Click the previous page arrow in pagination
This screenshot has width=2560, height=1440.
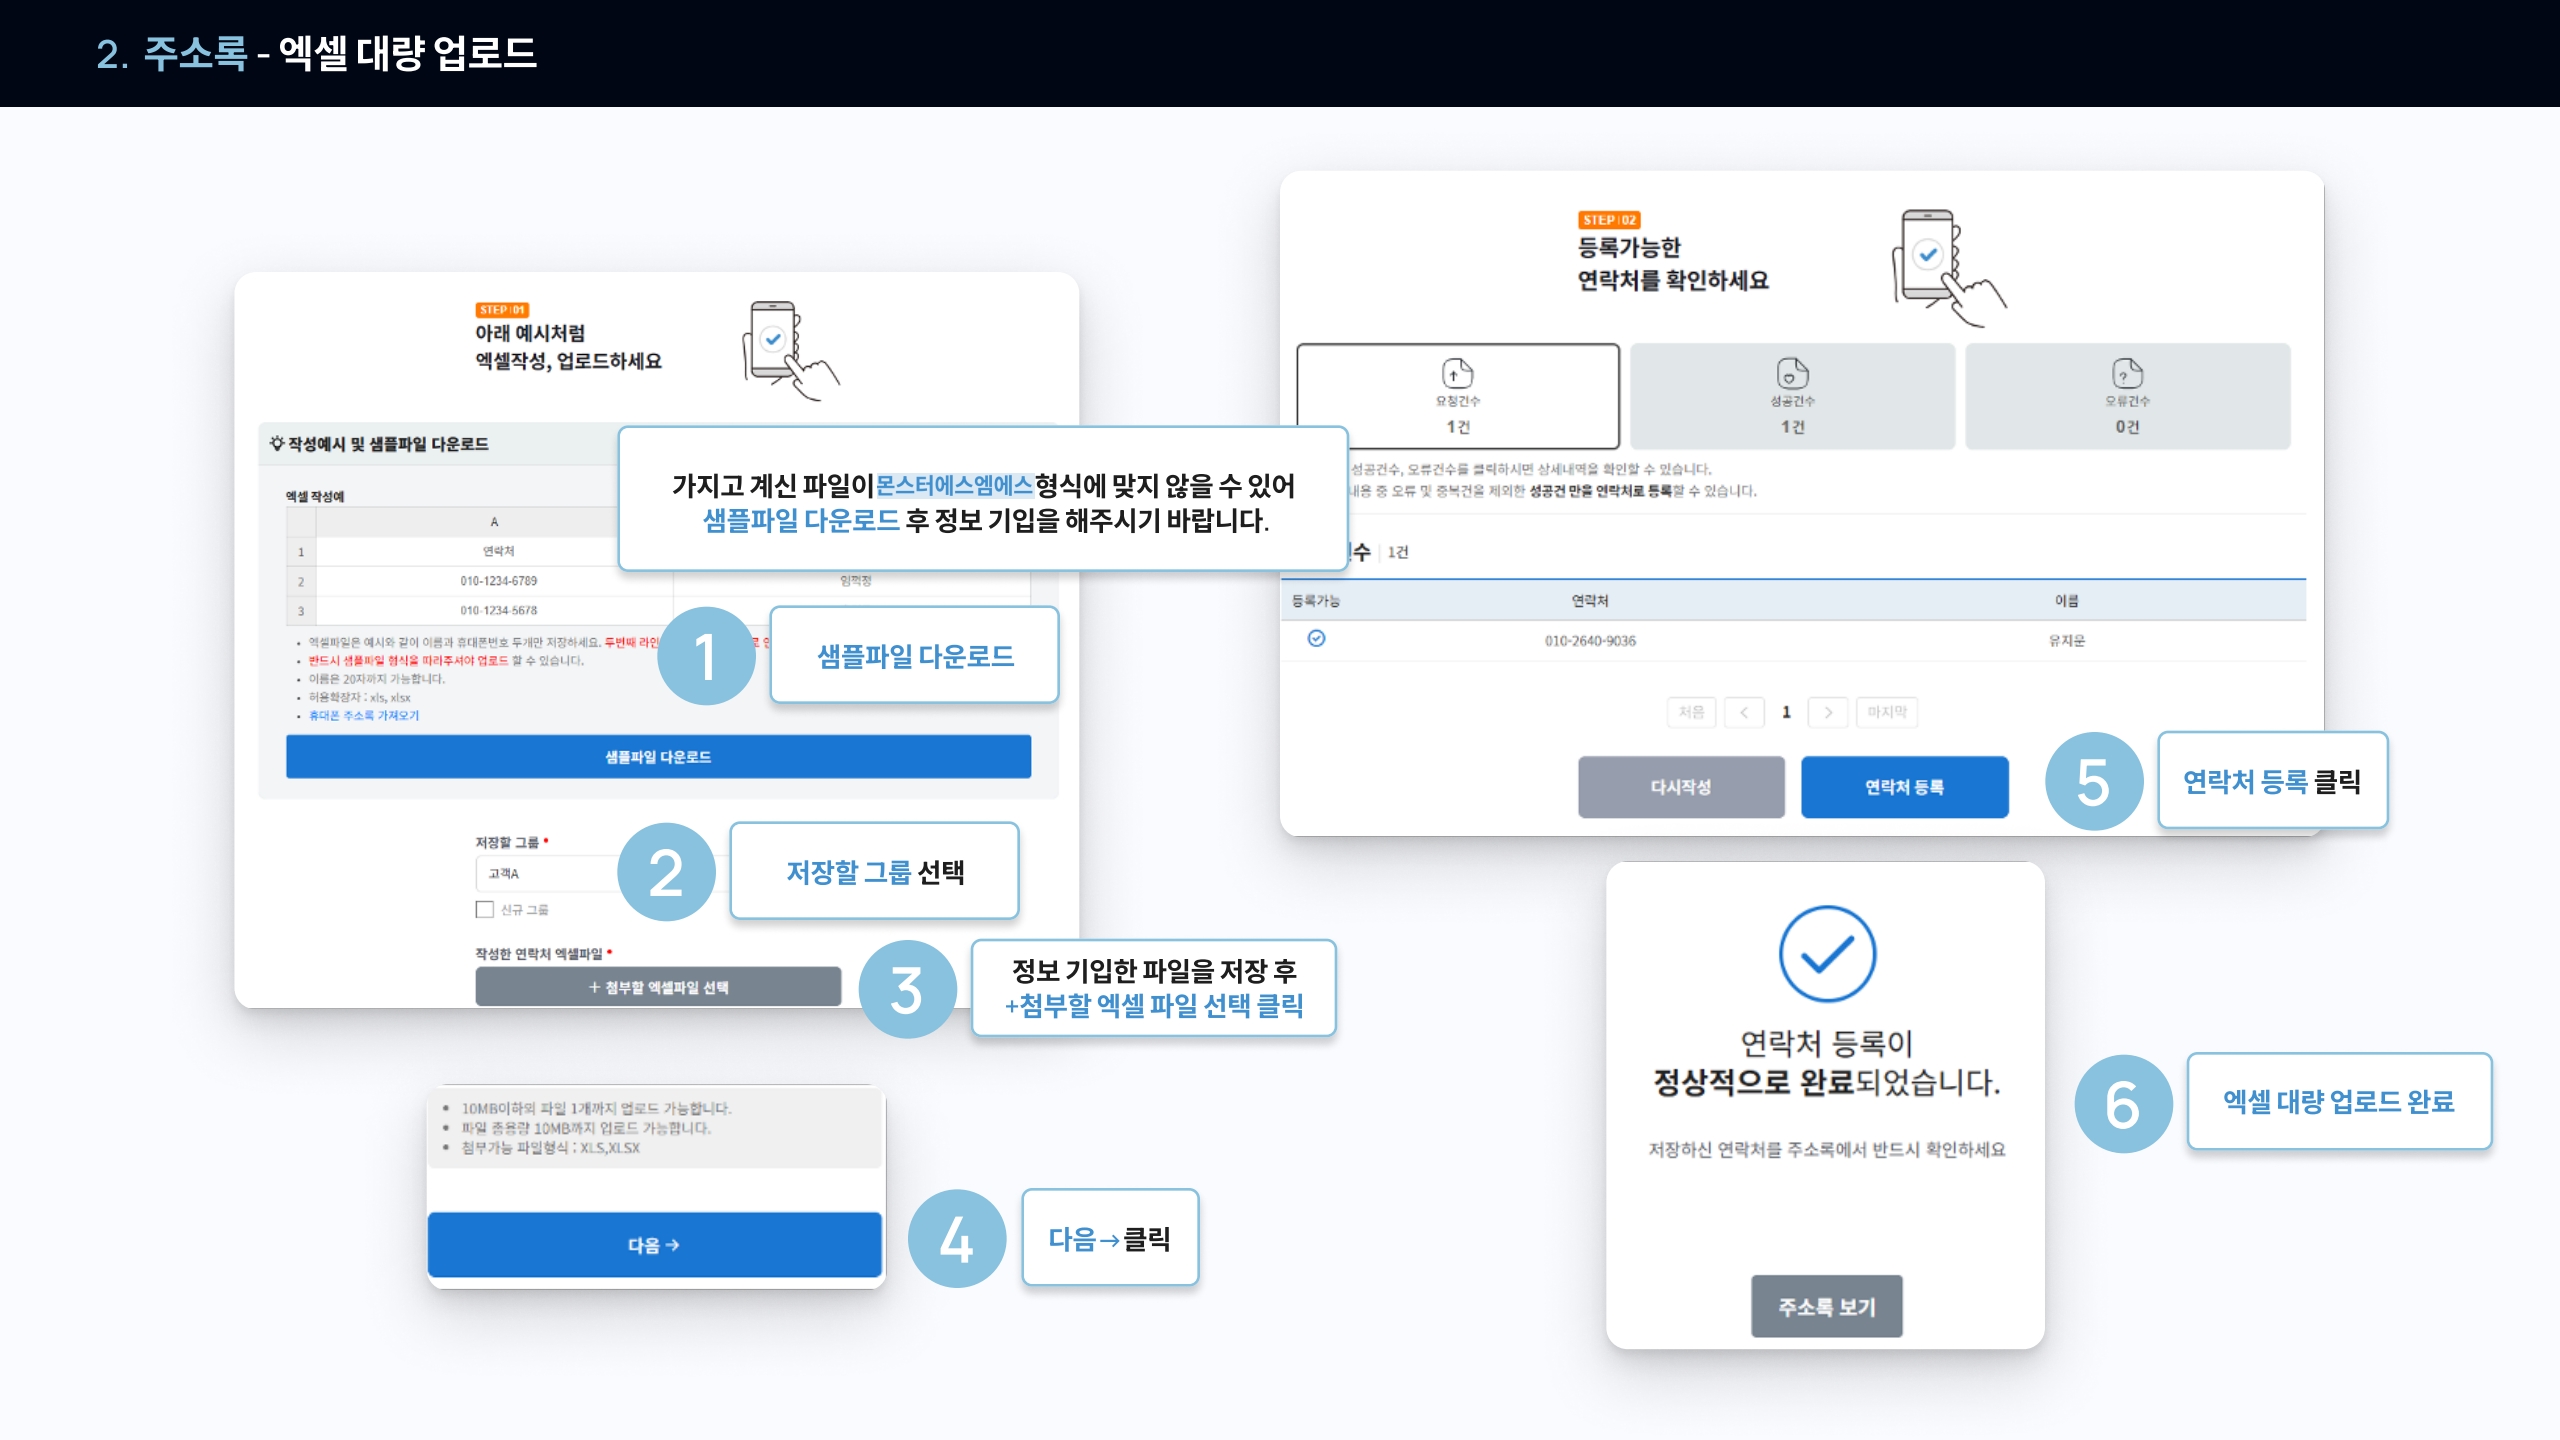click(x=1744, y=712)
